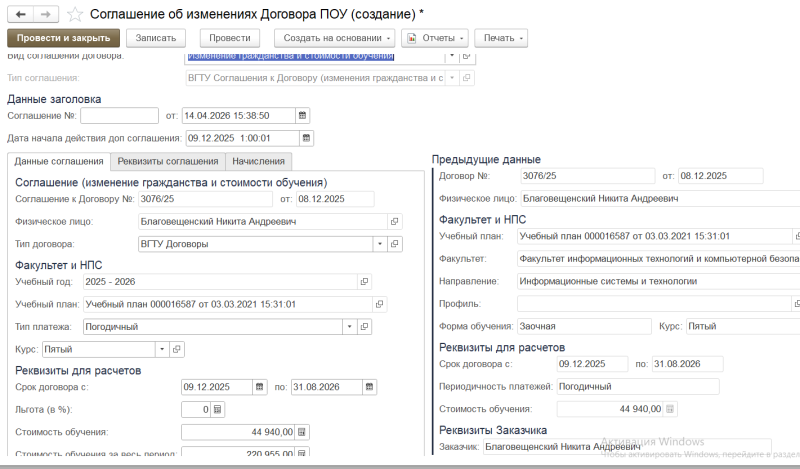Image resolution: width=800 pixels, height=469 pixels.
Task: Add form to favorites with star icon
Action: (x=75, y=14)
